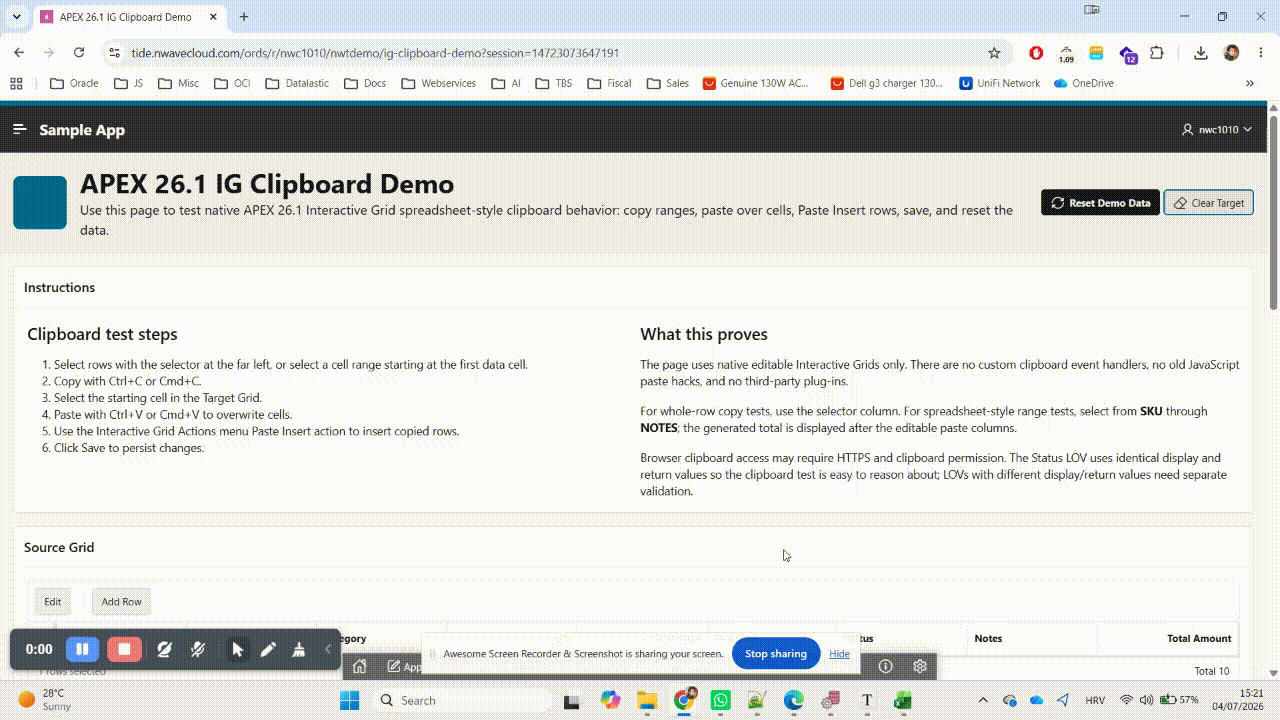This screenshot has width=1280, height=720.
Task: Click the red adblocker extension icon
Action: pyautogui.click(x=1036, y=53)
